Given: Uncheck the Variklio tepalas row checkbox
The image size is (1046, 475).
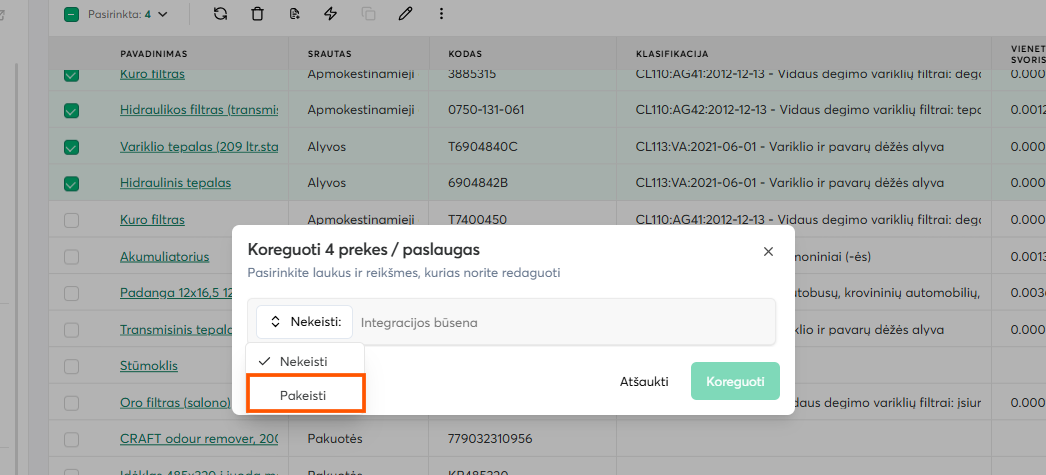Looking at the screenshot, I should (71, 147).
